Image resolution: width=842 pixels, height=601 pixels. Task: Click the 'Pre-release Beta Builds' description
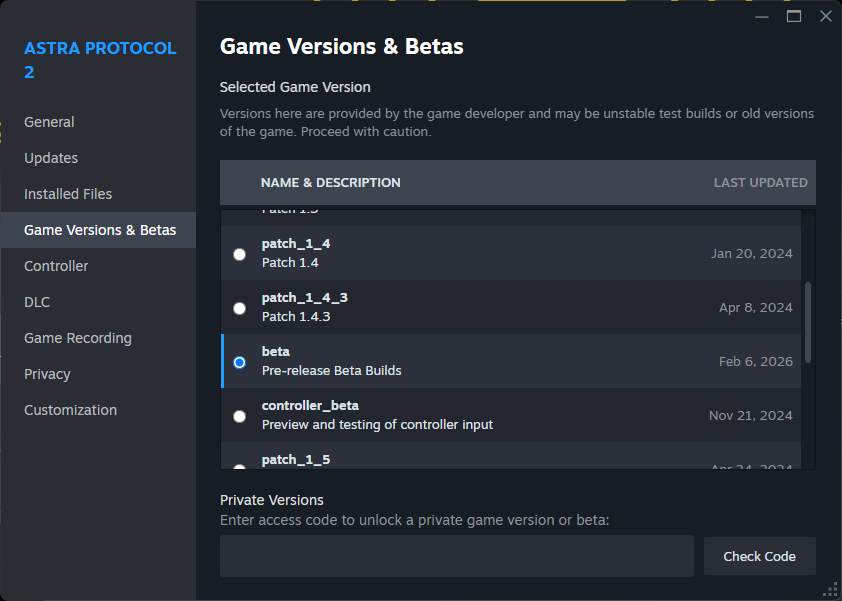pos(331,371)
